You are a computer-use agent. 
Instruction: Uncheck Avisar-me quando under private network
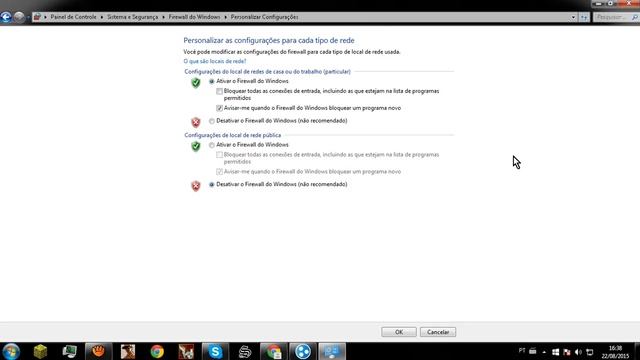tap(219, 108)
